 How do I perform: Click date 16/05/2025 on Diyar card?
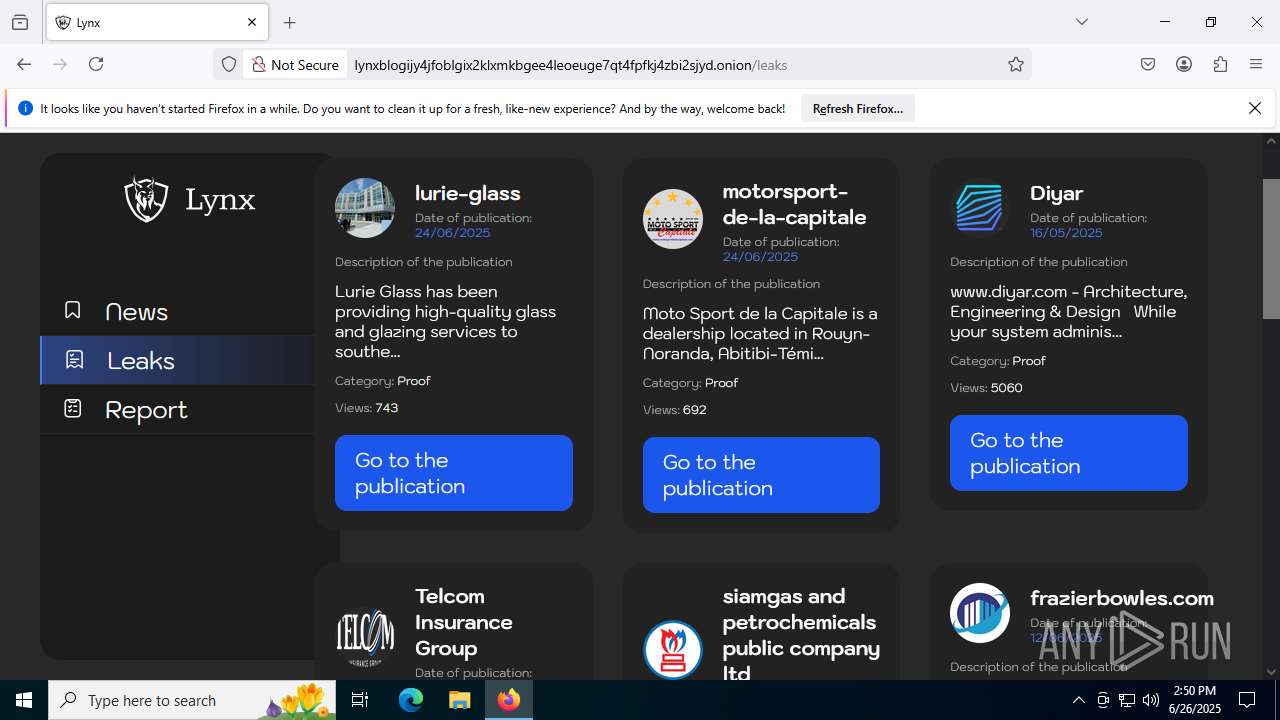1066,233
